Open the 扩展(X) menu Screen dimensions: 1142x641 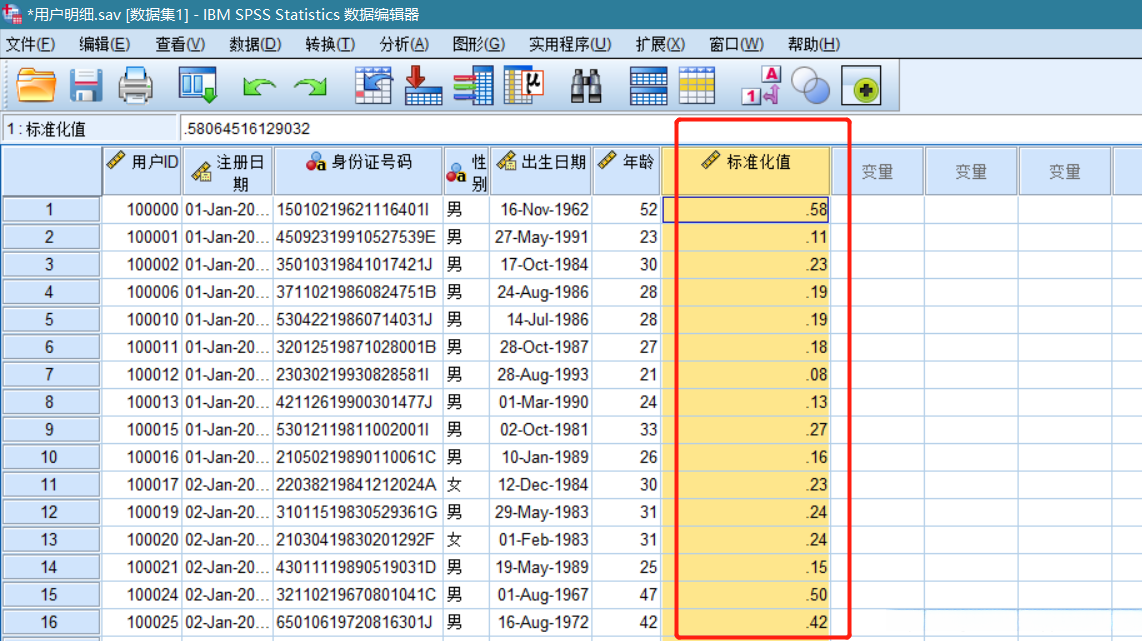pyautogui.click(x=660, y=44)
